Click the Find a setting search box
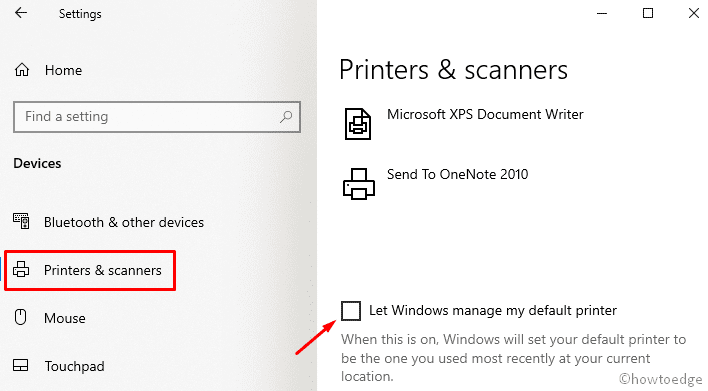Screen dimensions: 708x391 (157, 117)
